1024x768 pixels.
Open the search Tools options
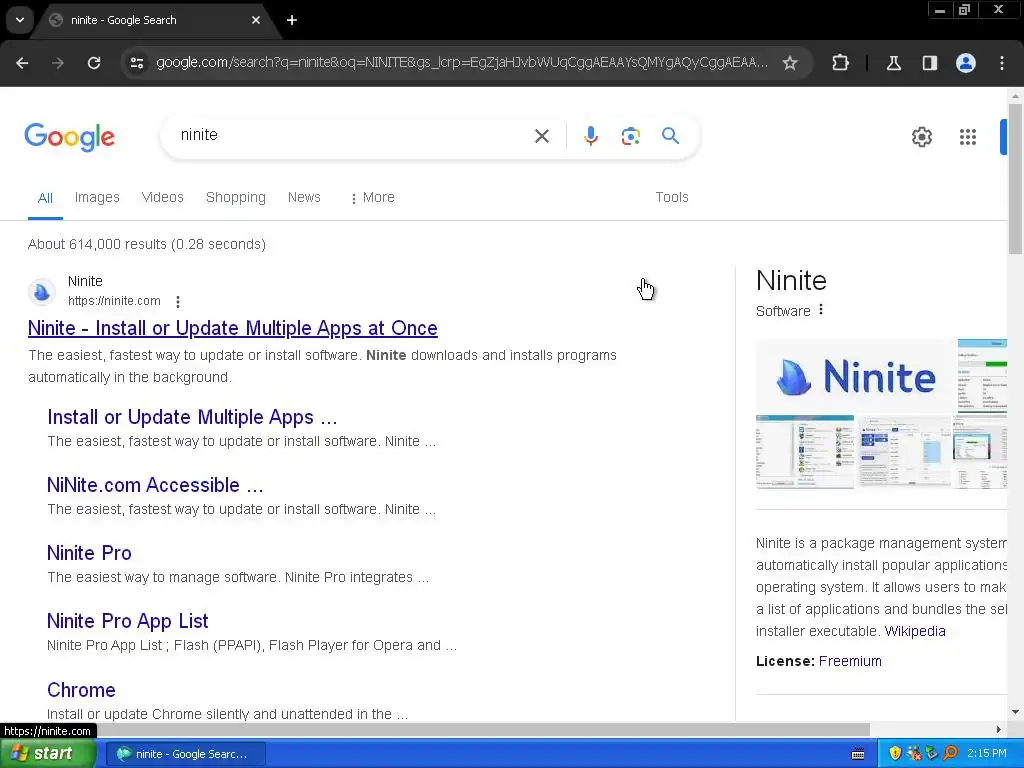coord(672,197)
